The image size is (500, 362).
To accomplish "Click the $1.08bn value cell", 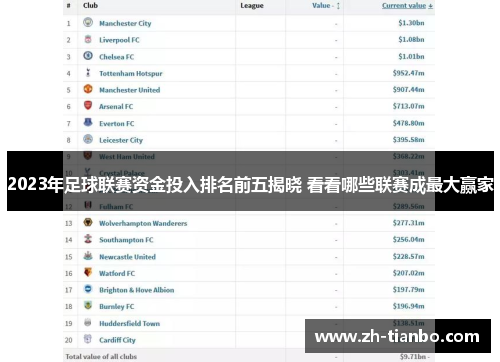I will (411, 40).
